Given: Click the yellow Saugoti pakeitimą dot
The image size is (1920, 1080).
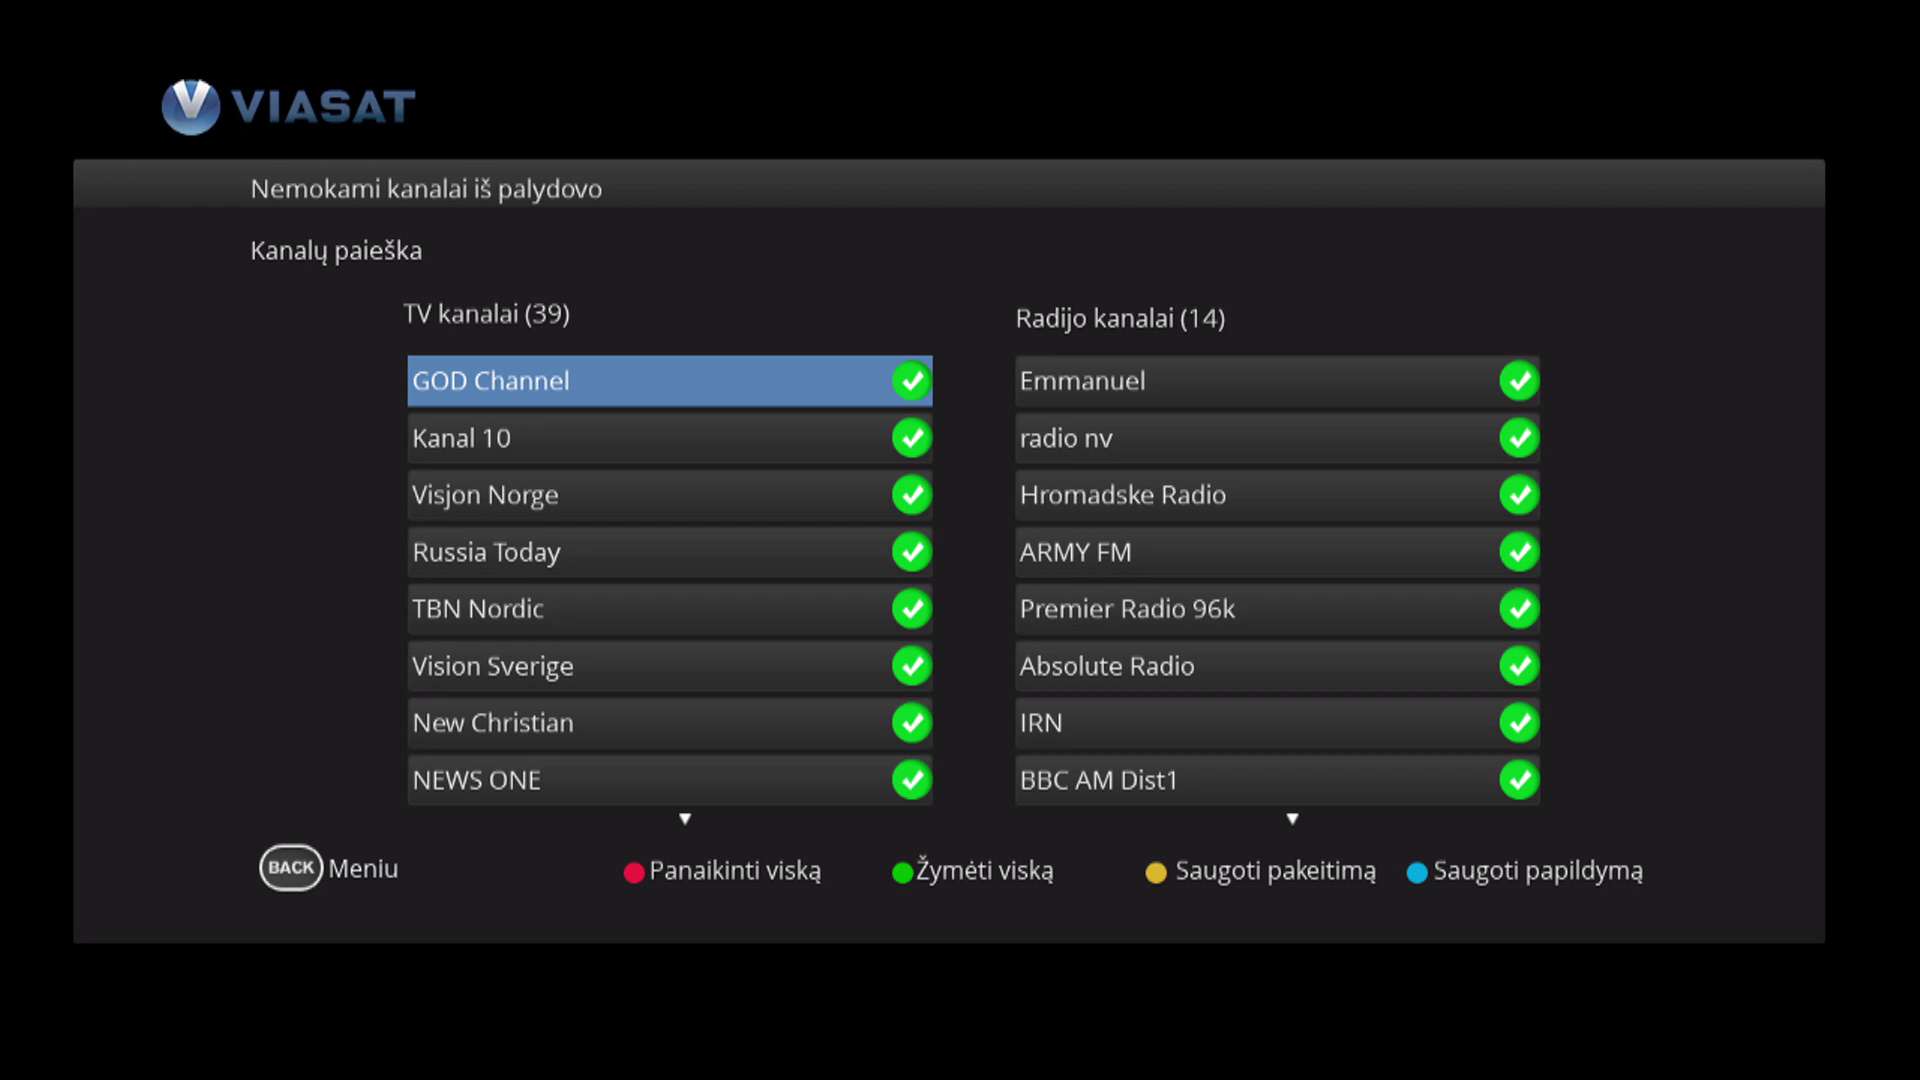Looking at the screenshot, I should click(1156, 873).
